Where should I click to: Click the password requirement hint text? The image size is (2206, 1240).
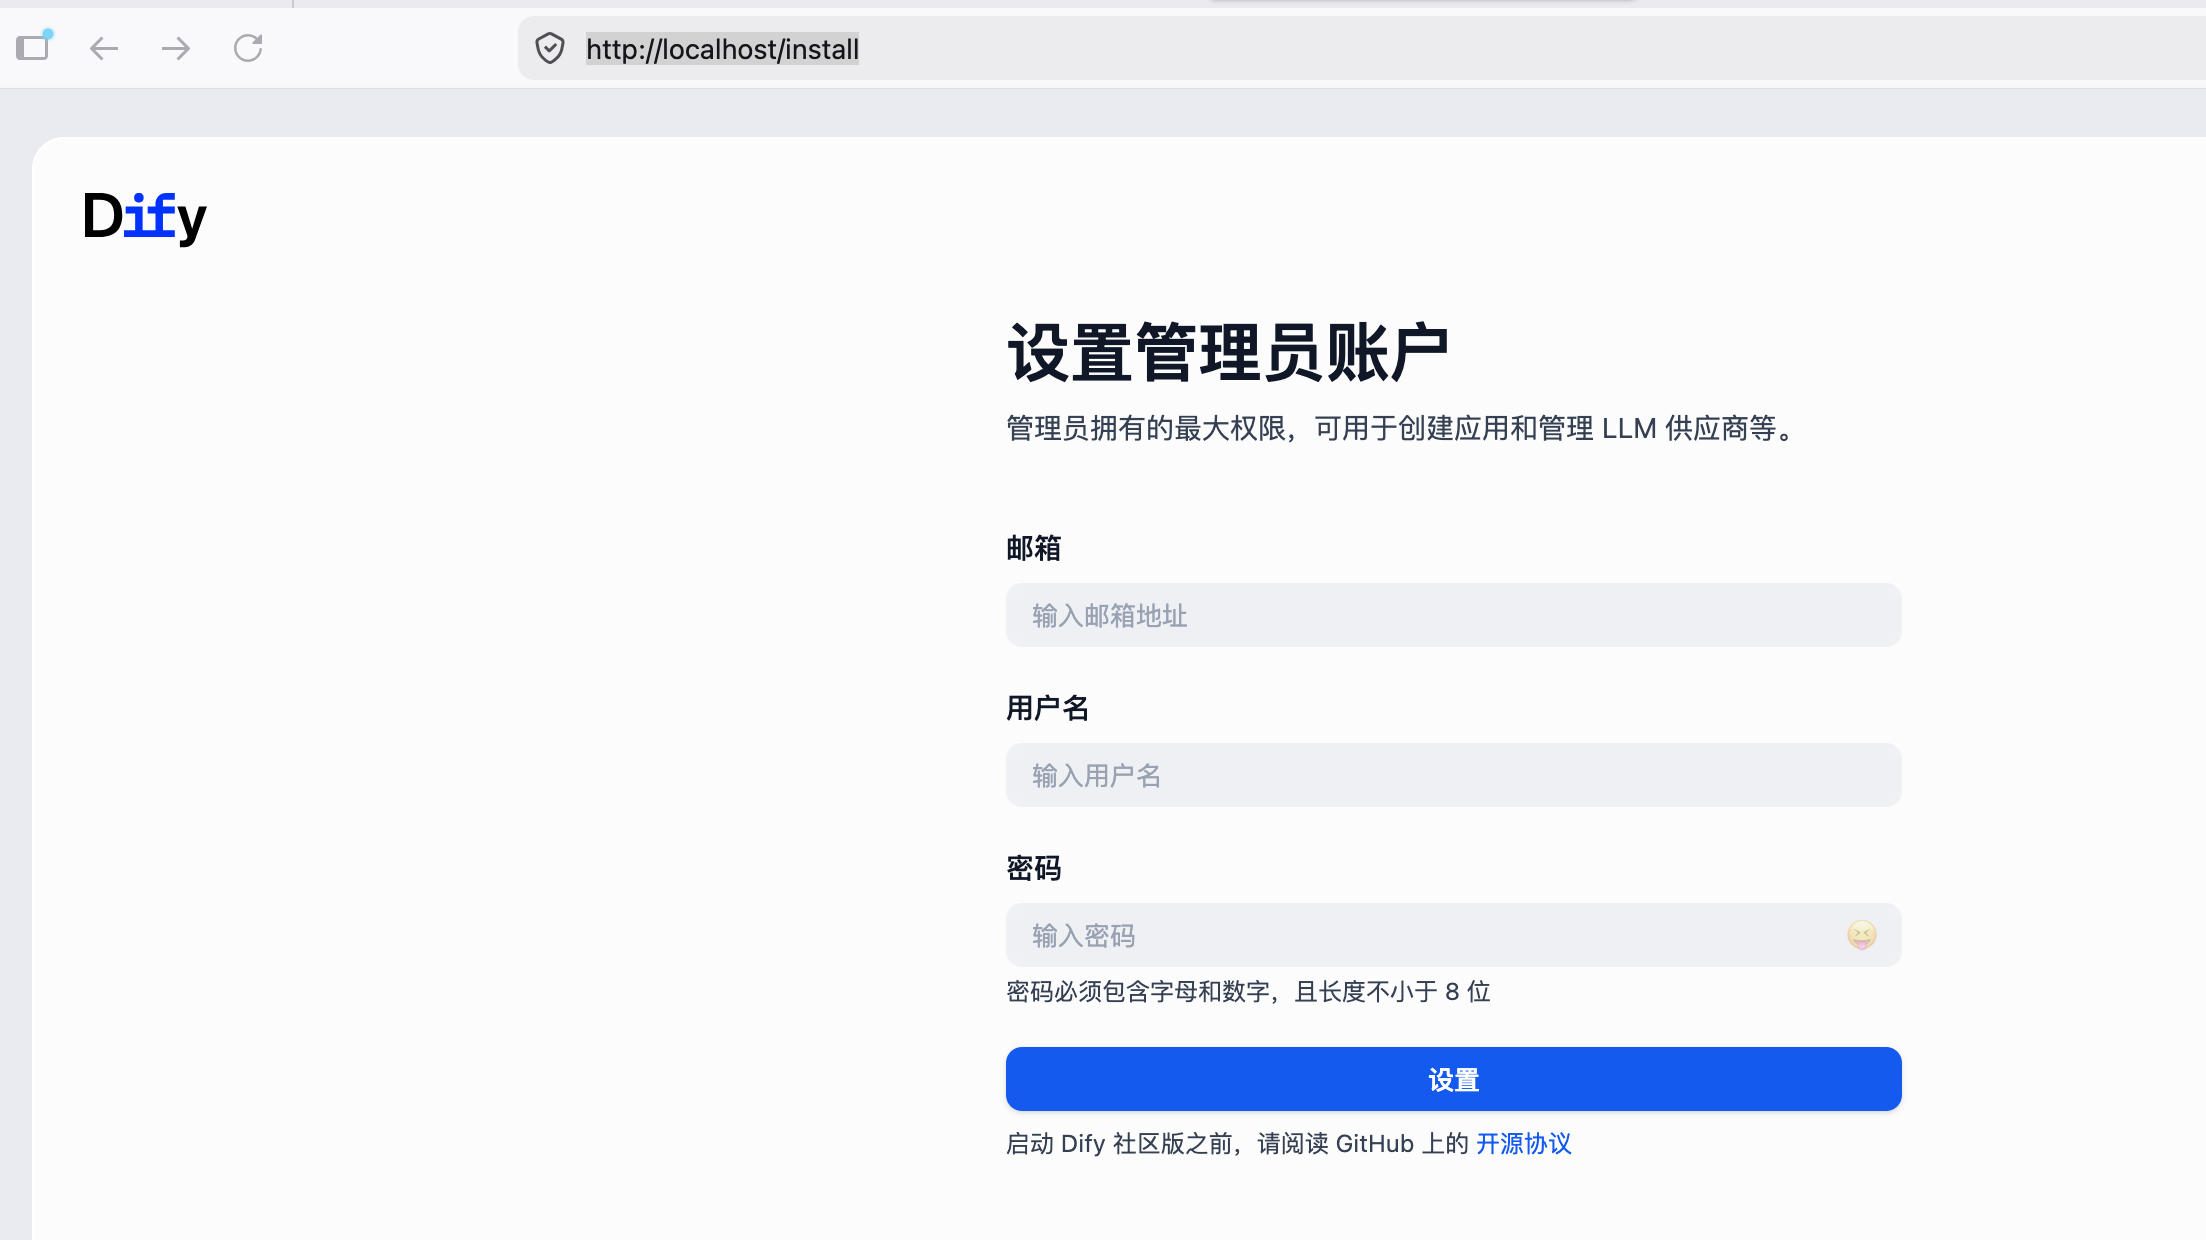pos(1248,991)
